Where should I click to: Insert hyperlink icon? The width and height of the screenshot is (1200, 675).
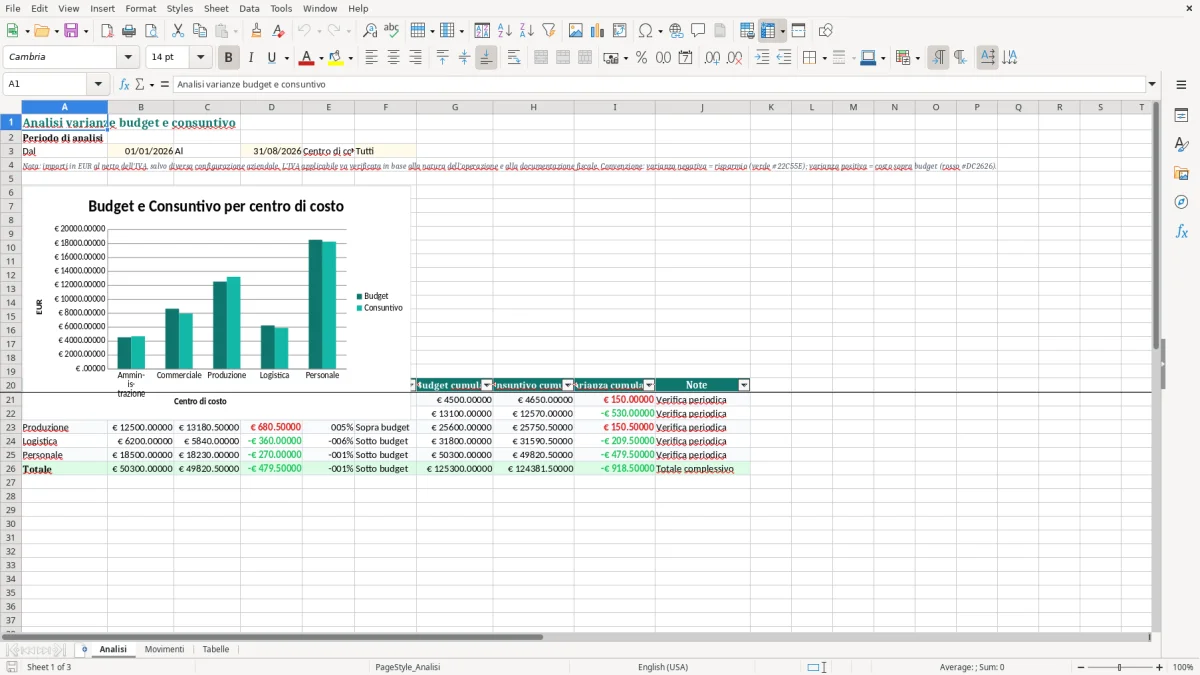click(x=677, y=31)
